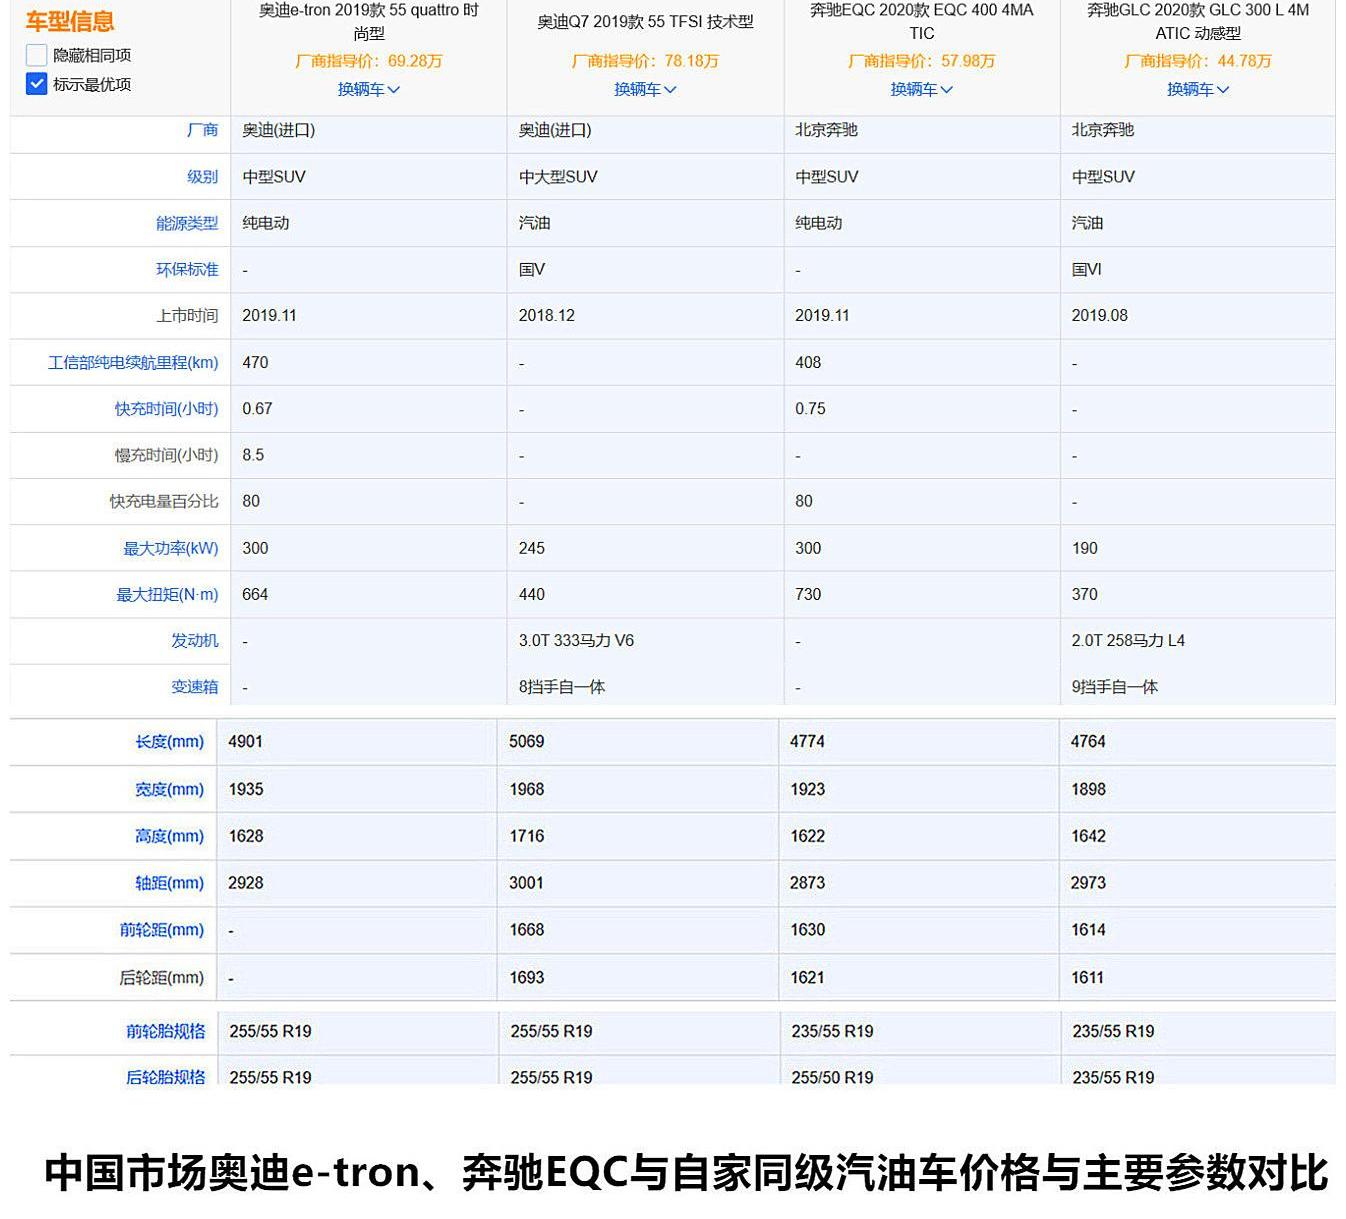Click the 厂商 parameter label

point(202,130)
